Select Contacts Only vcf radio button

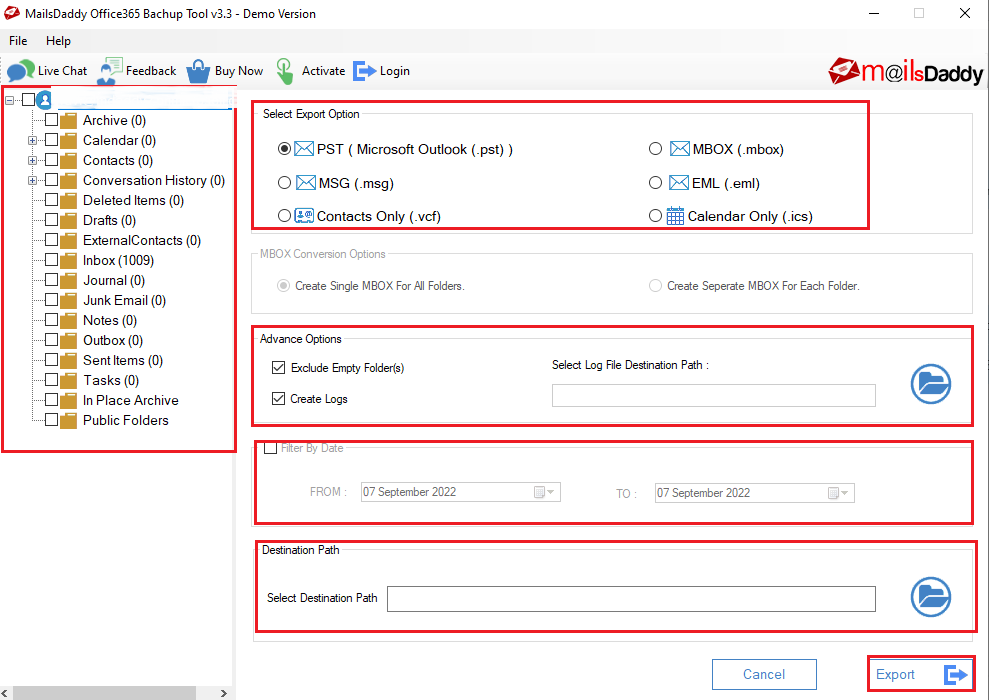tap(284, 216)
